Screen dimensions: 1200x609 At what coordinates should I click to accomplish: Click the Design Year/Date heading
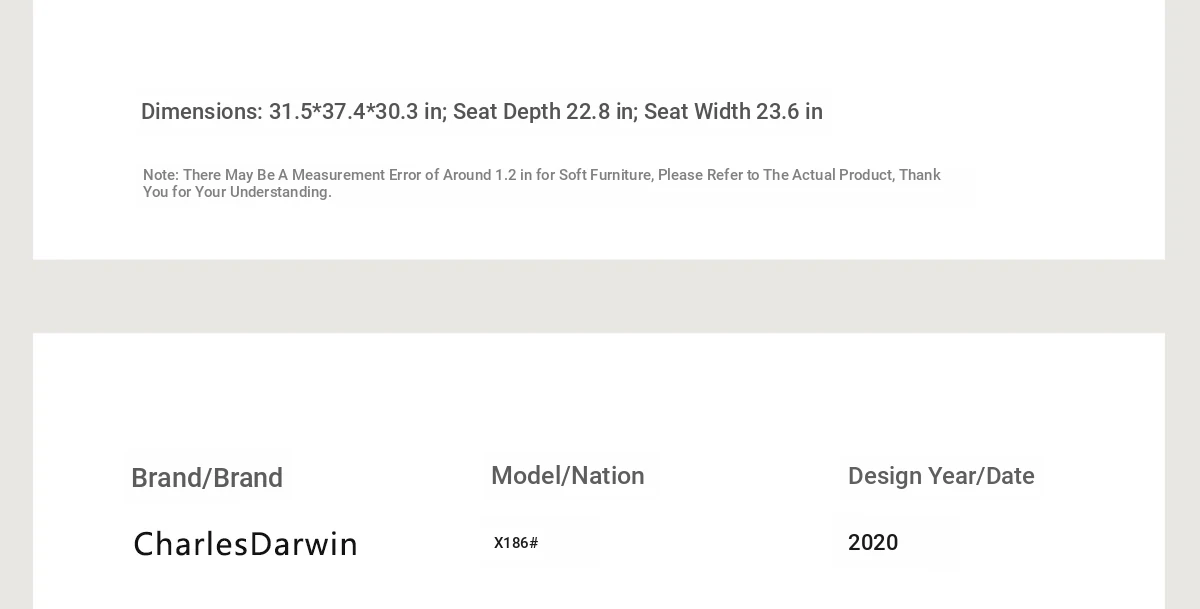(x=941, y=476)
